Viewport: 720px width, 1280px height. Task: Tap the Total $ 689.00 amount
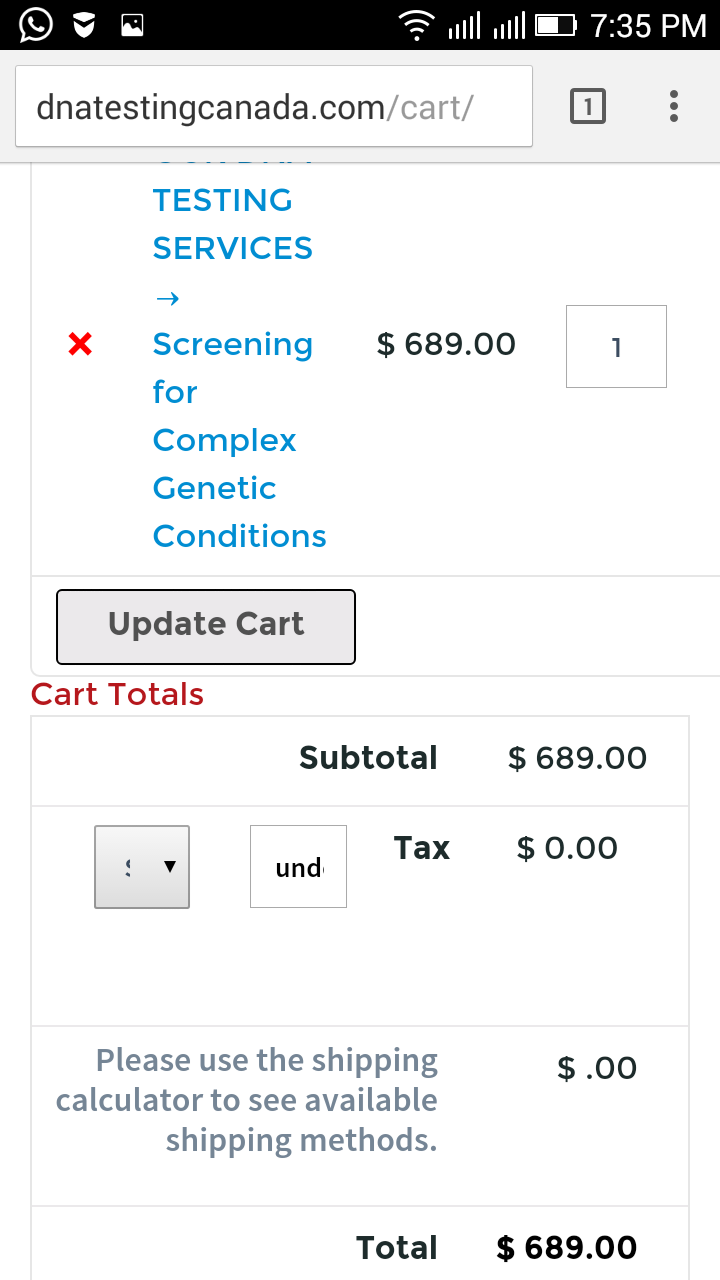tap(567, 1248)
